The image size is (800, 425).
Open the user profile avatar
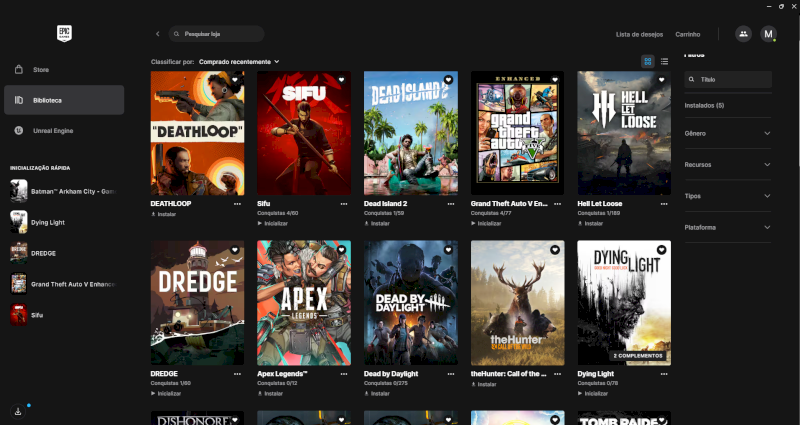tap(768, 34)
